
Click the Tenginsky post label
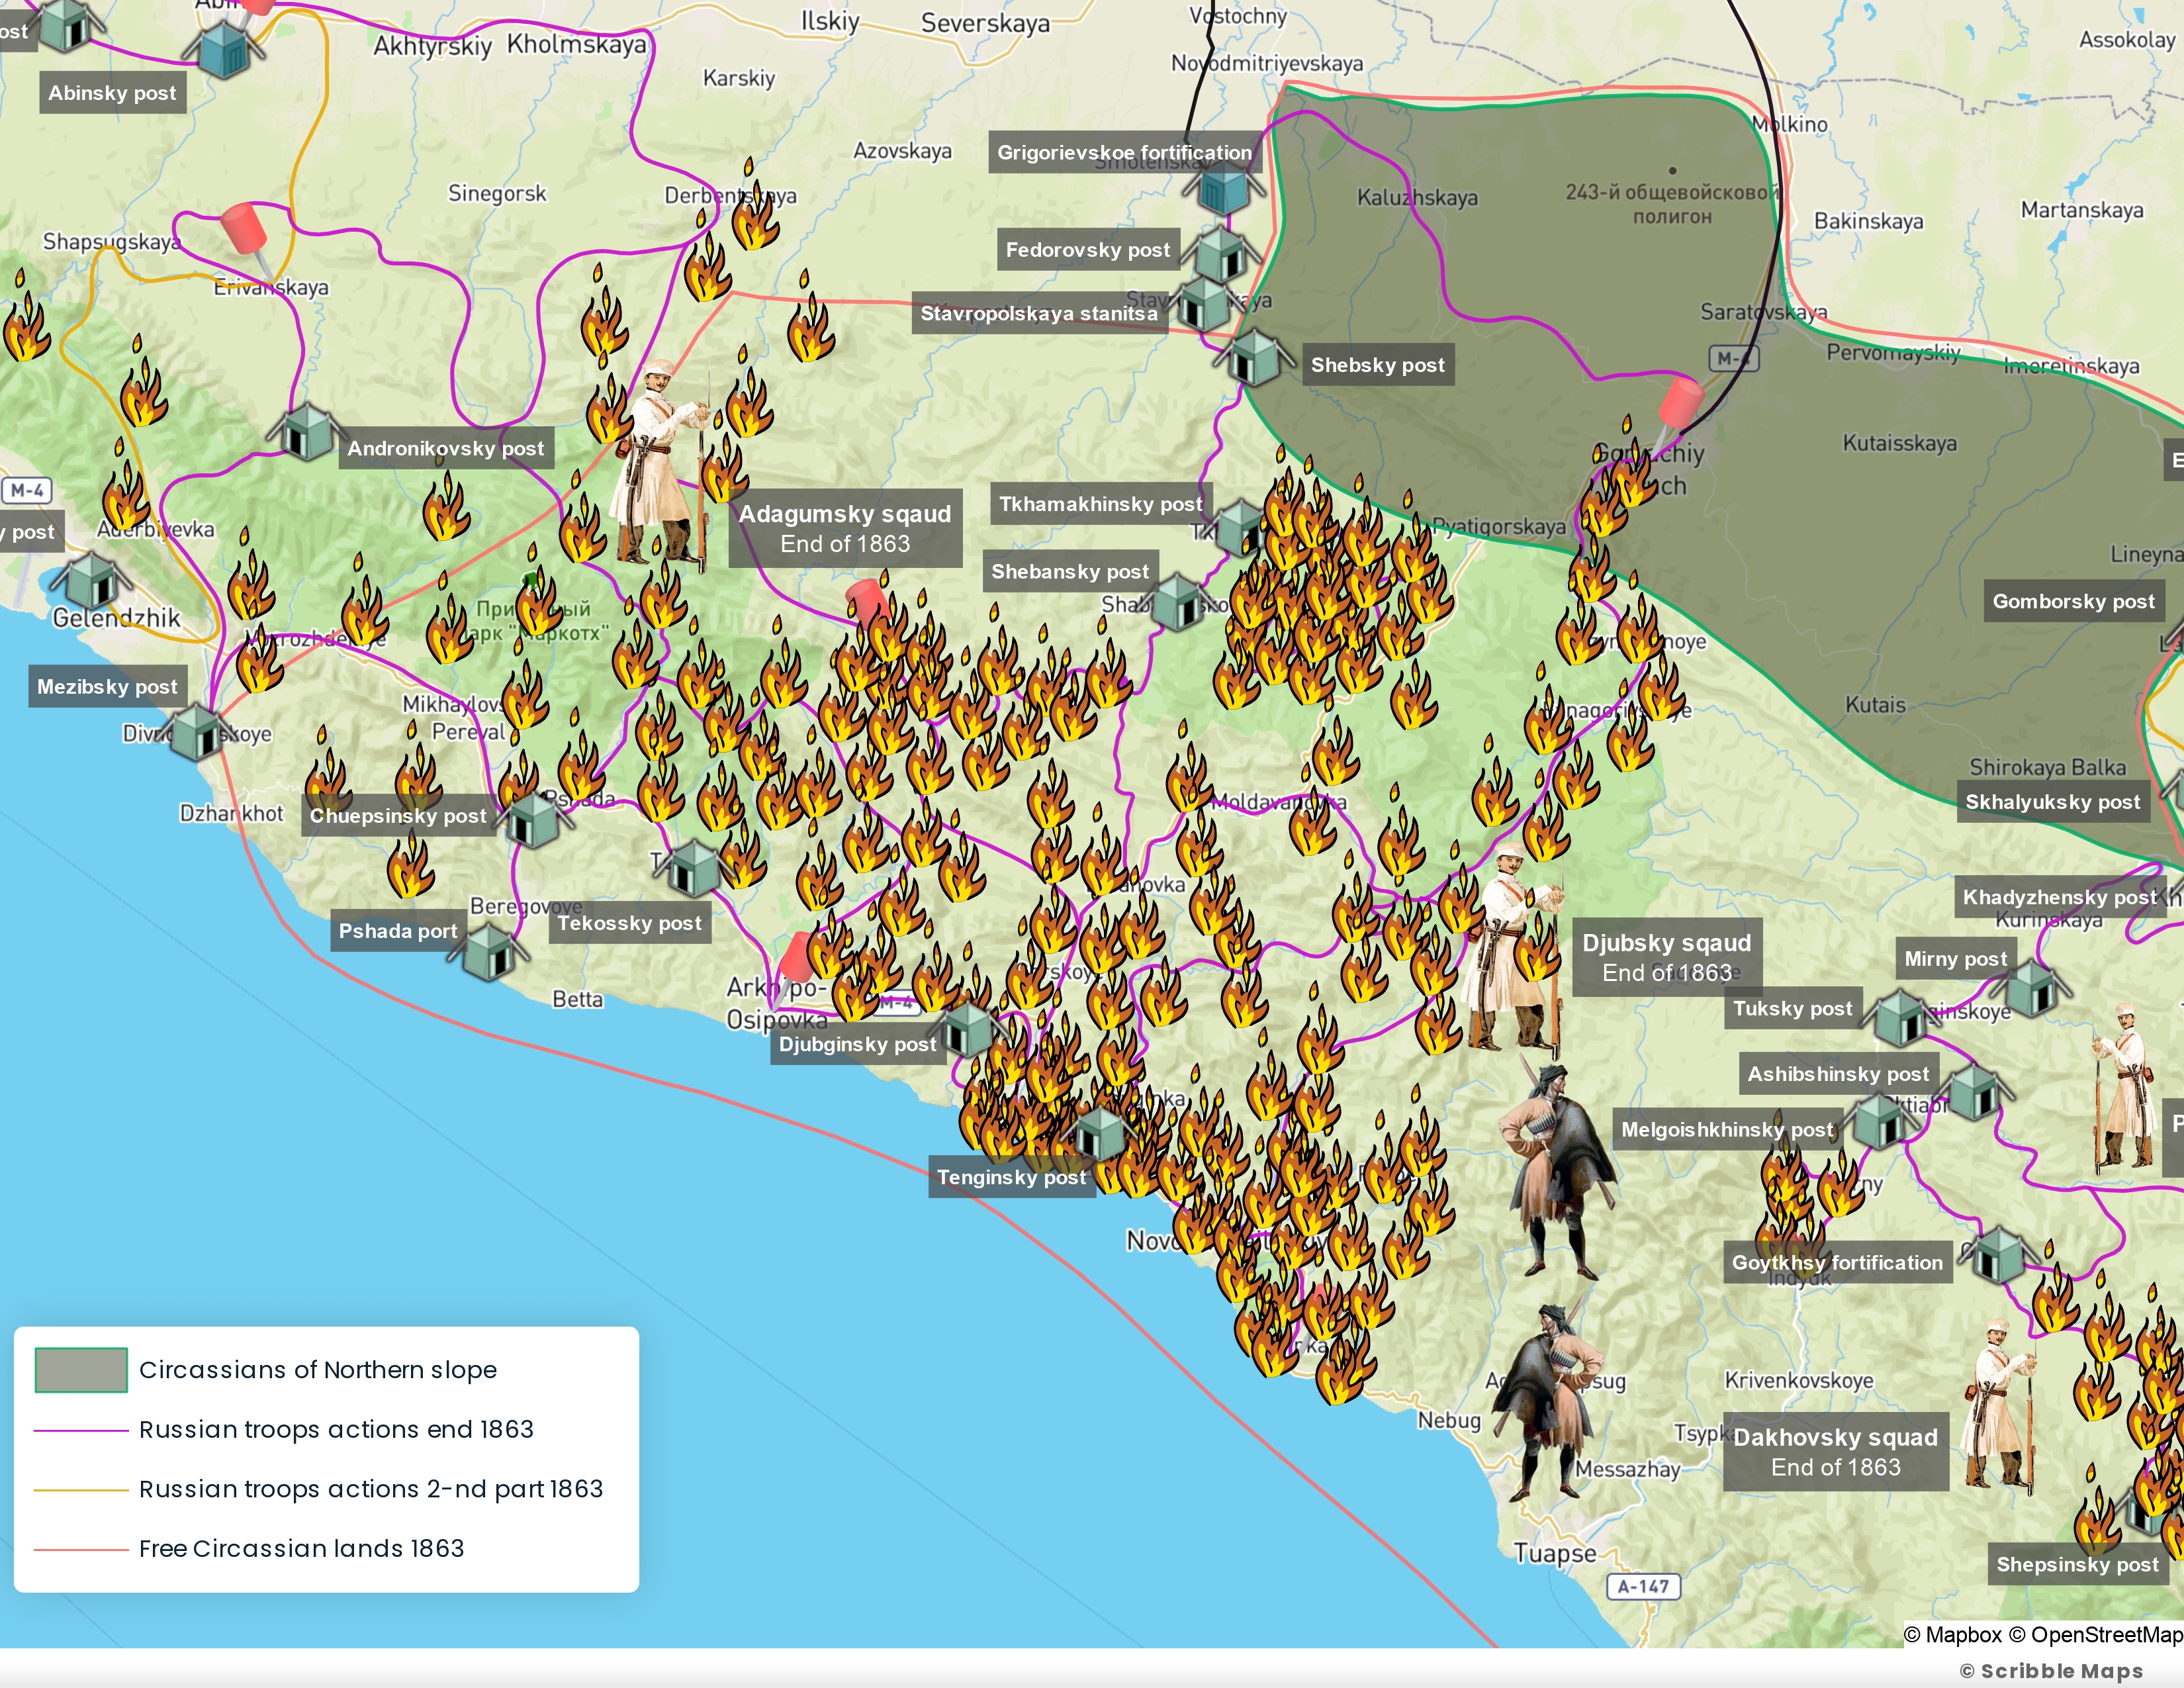(x=1011, y=1177)
